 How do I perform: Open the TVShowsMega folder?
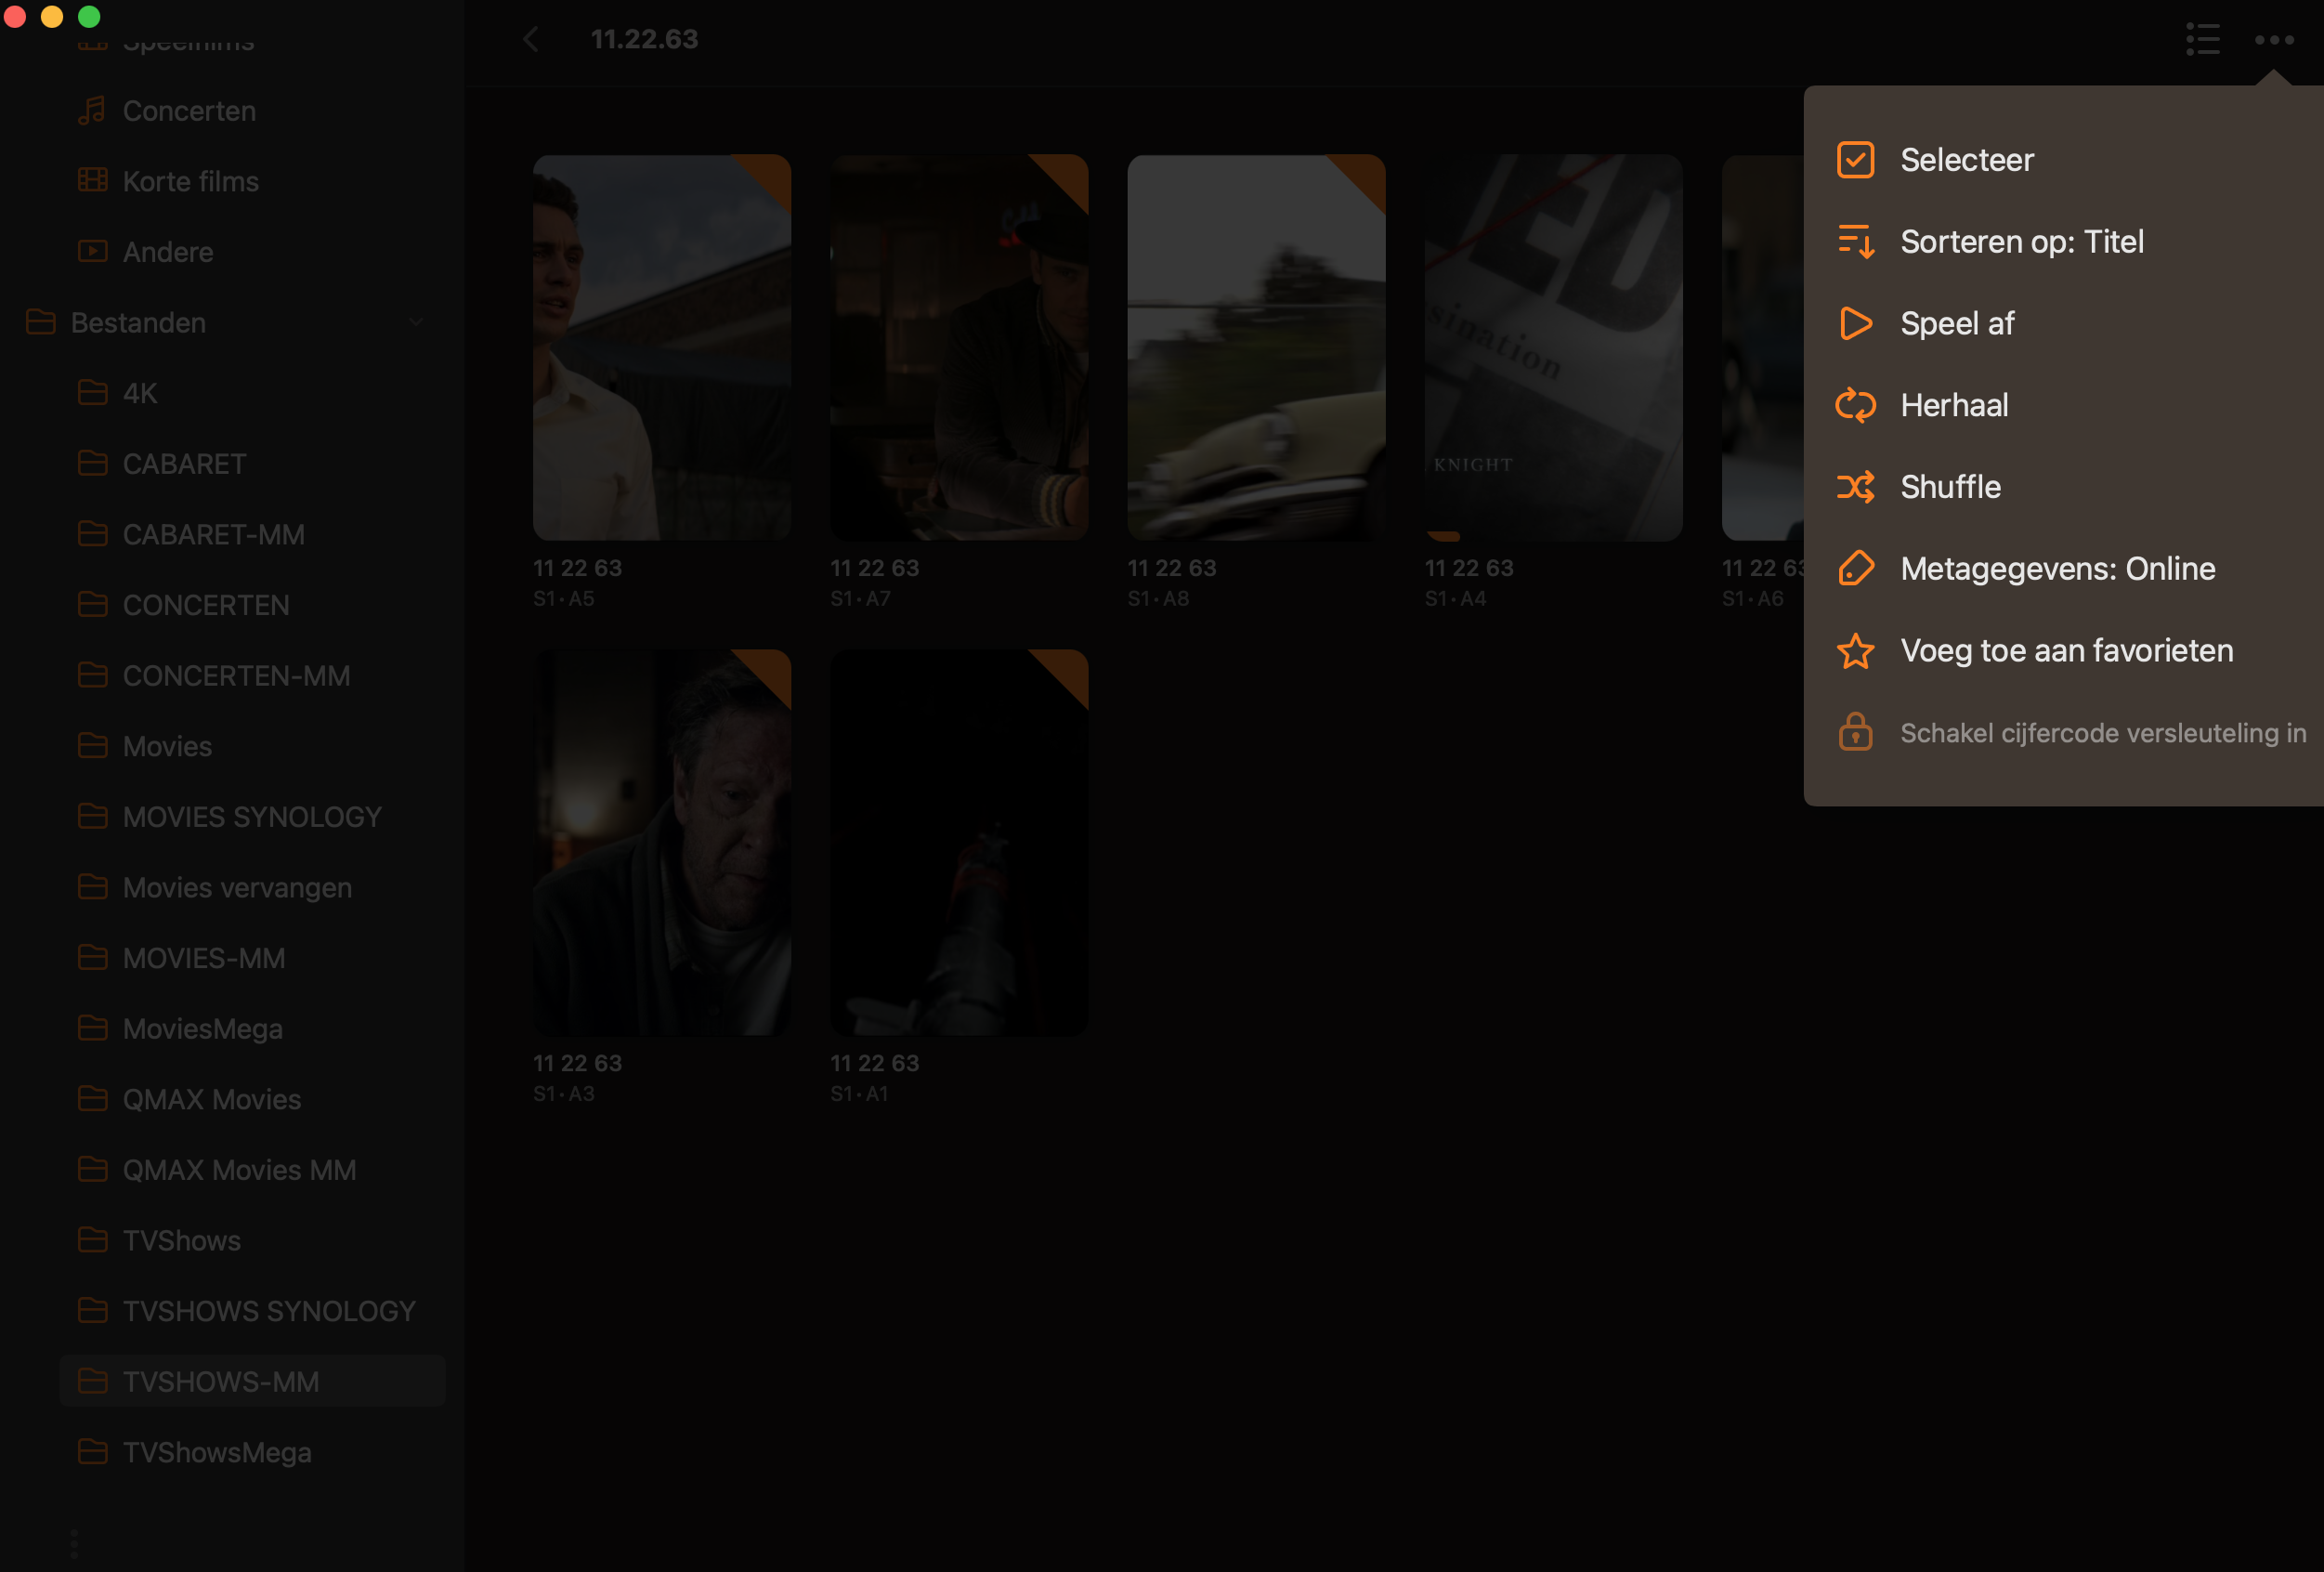click(x=216, y=1452)
